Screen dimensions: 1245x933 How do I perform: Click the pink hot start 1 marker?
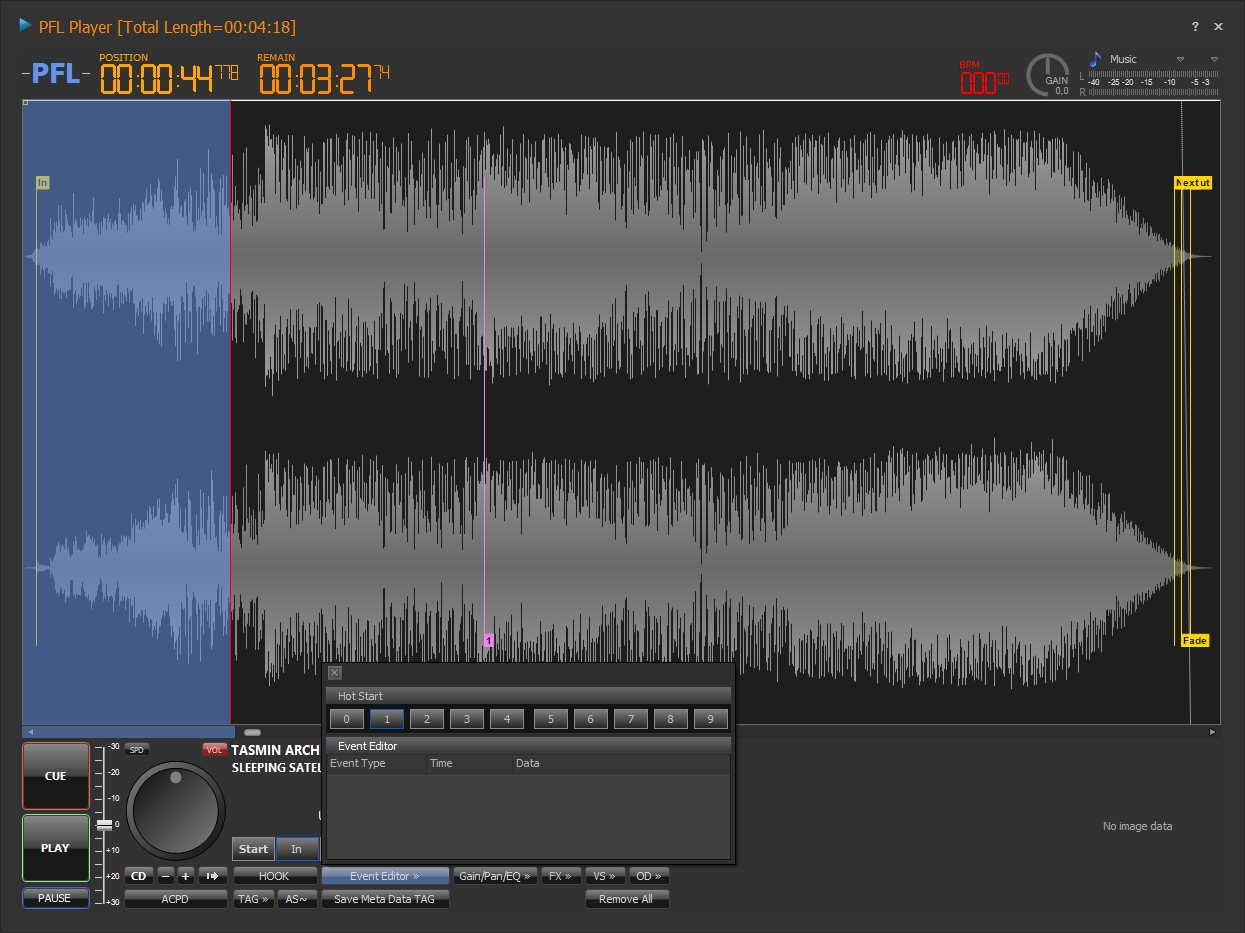pos(489,640)
